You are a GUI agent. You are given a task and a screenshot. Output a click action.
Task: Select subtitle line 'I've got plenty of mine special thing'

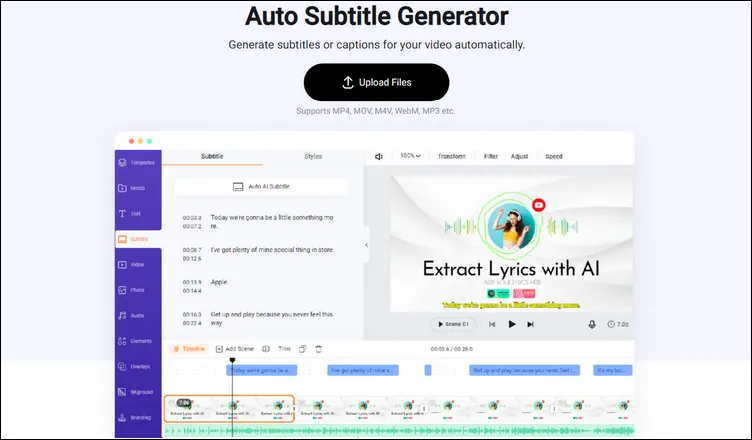[x=272, y=250]
